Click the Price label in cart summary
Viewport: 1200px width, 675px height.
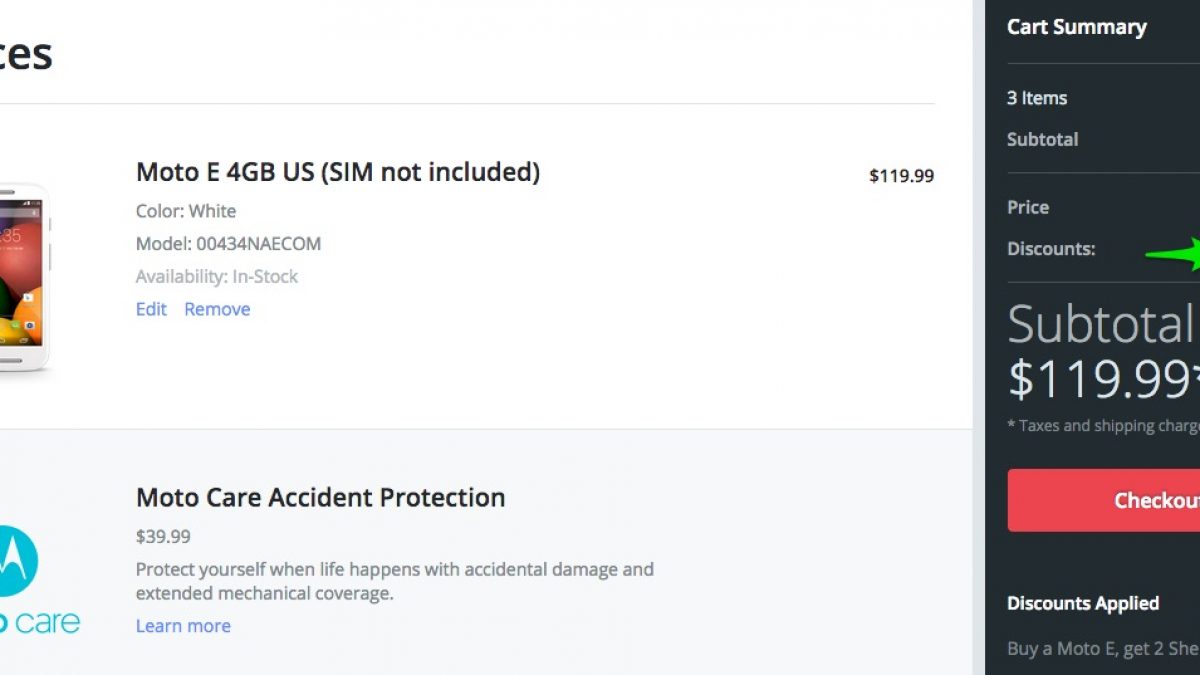pos(1028,207)
